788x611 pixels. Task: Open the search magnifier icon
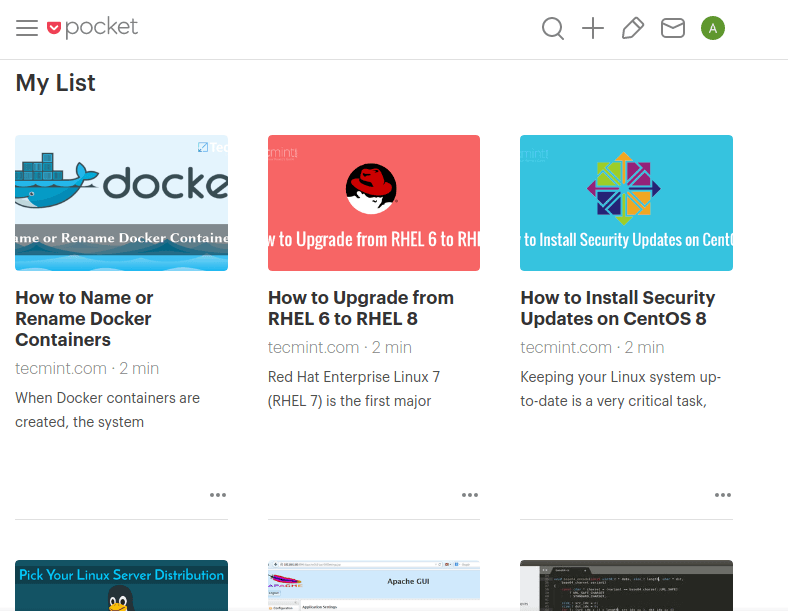553,28
